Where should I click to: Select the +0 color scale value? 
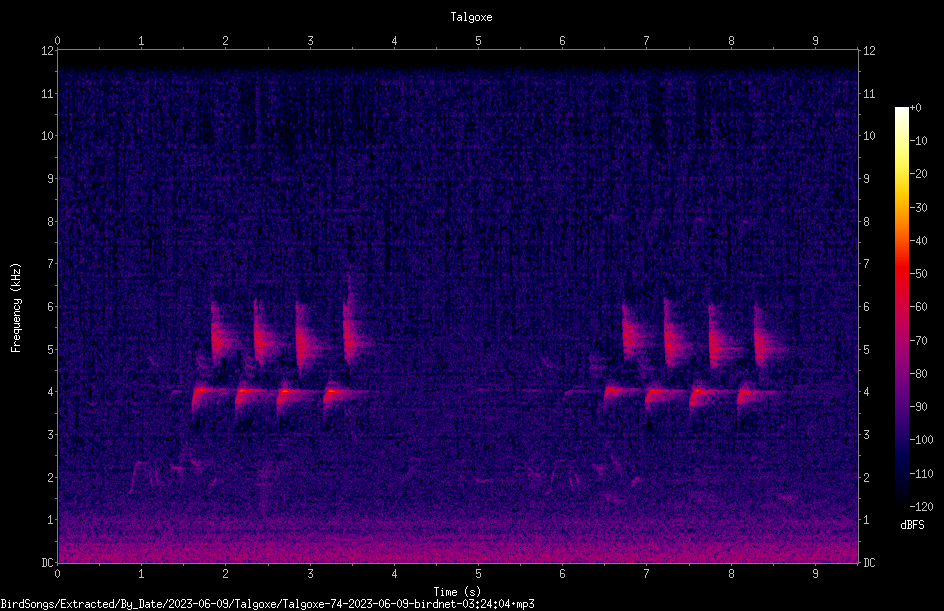click(x=915, y=108)
